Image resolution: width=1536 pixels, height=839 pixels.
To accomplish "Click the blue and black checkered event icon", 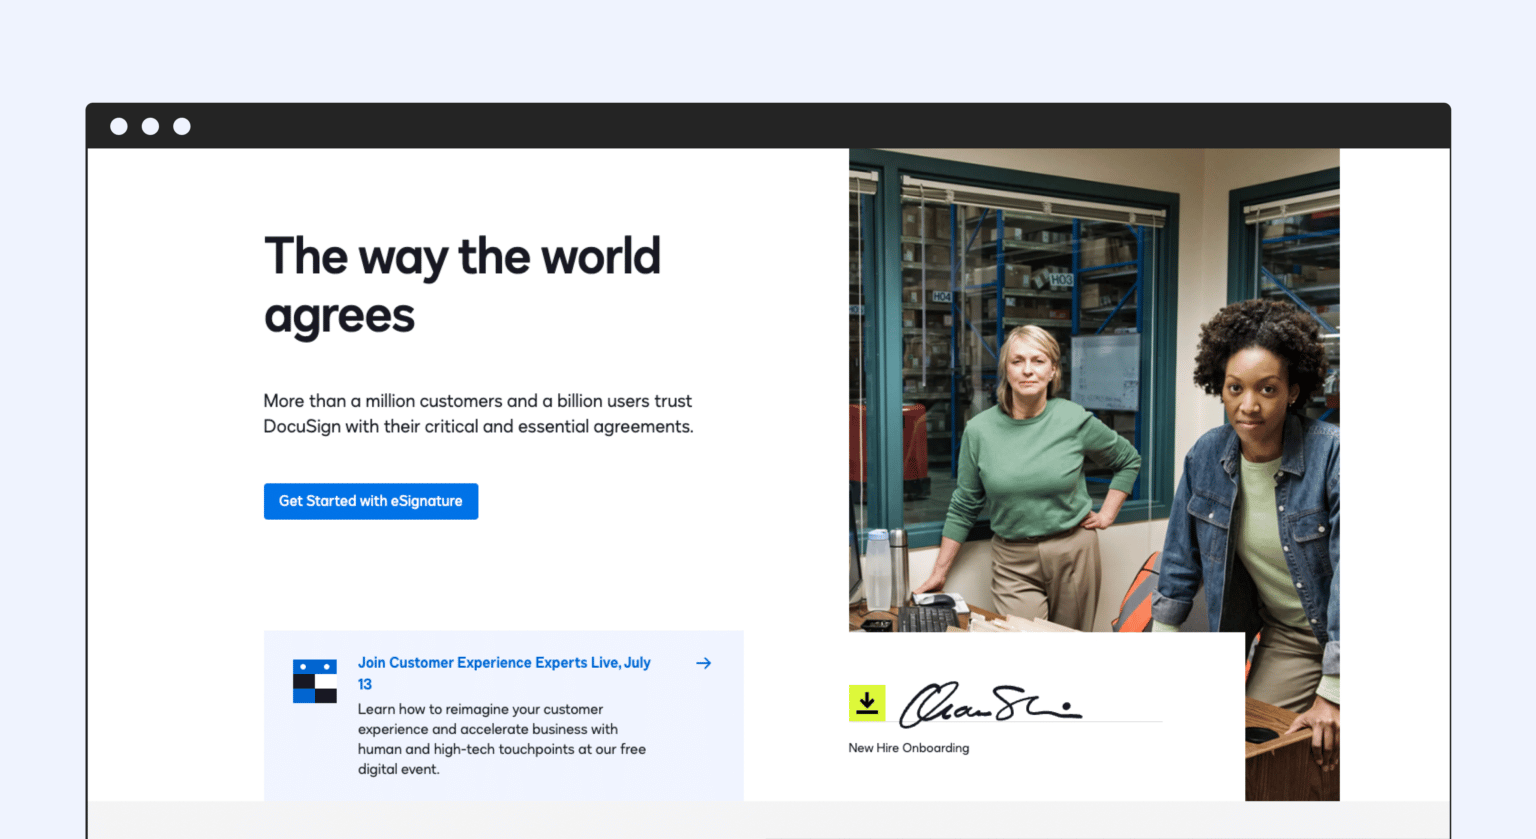I will pos(314,681).
